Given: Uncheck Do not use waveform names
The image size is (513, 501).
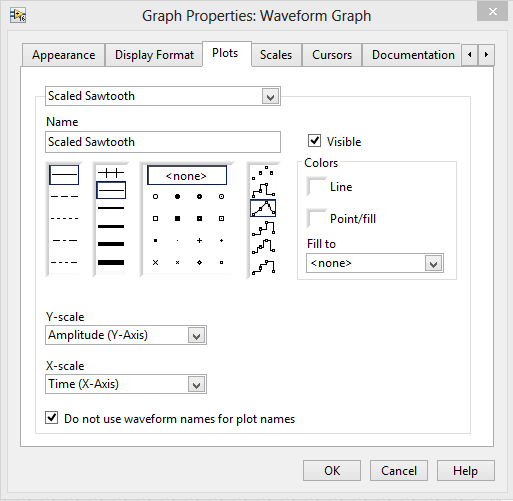Looking at the screenshot, I should point(52,418).
